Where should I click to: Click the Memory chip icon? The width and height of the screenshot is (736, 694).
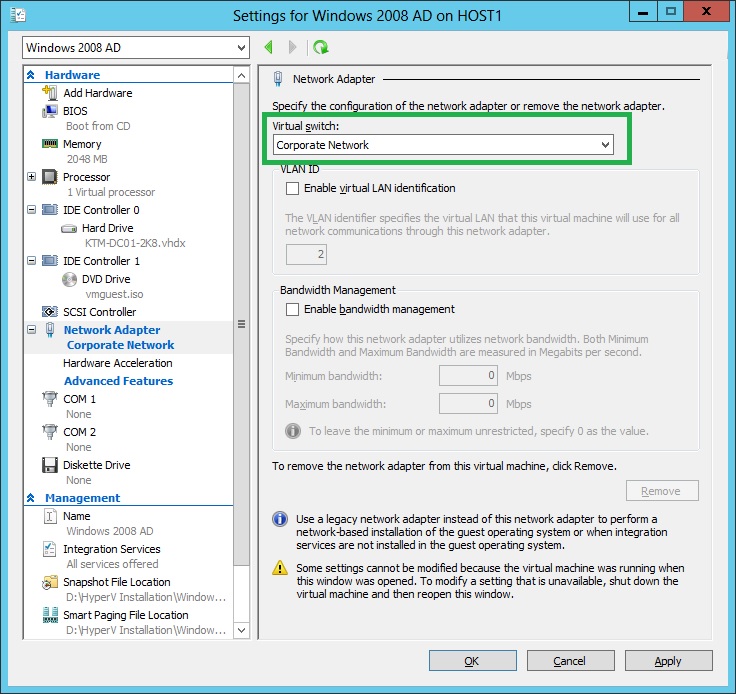point(49,144)
